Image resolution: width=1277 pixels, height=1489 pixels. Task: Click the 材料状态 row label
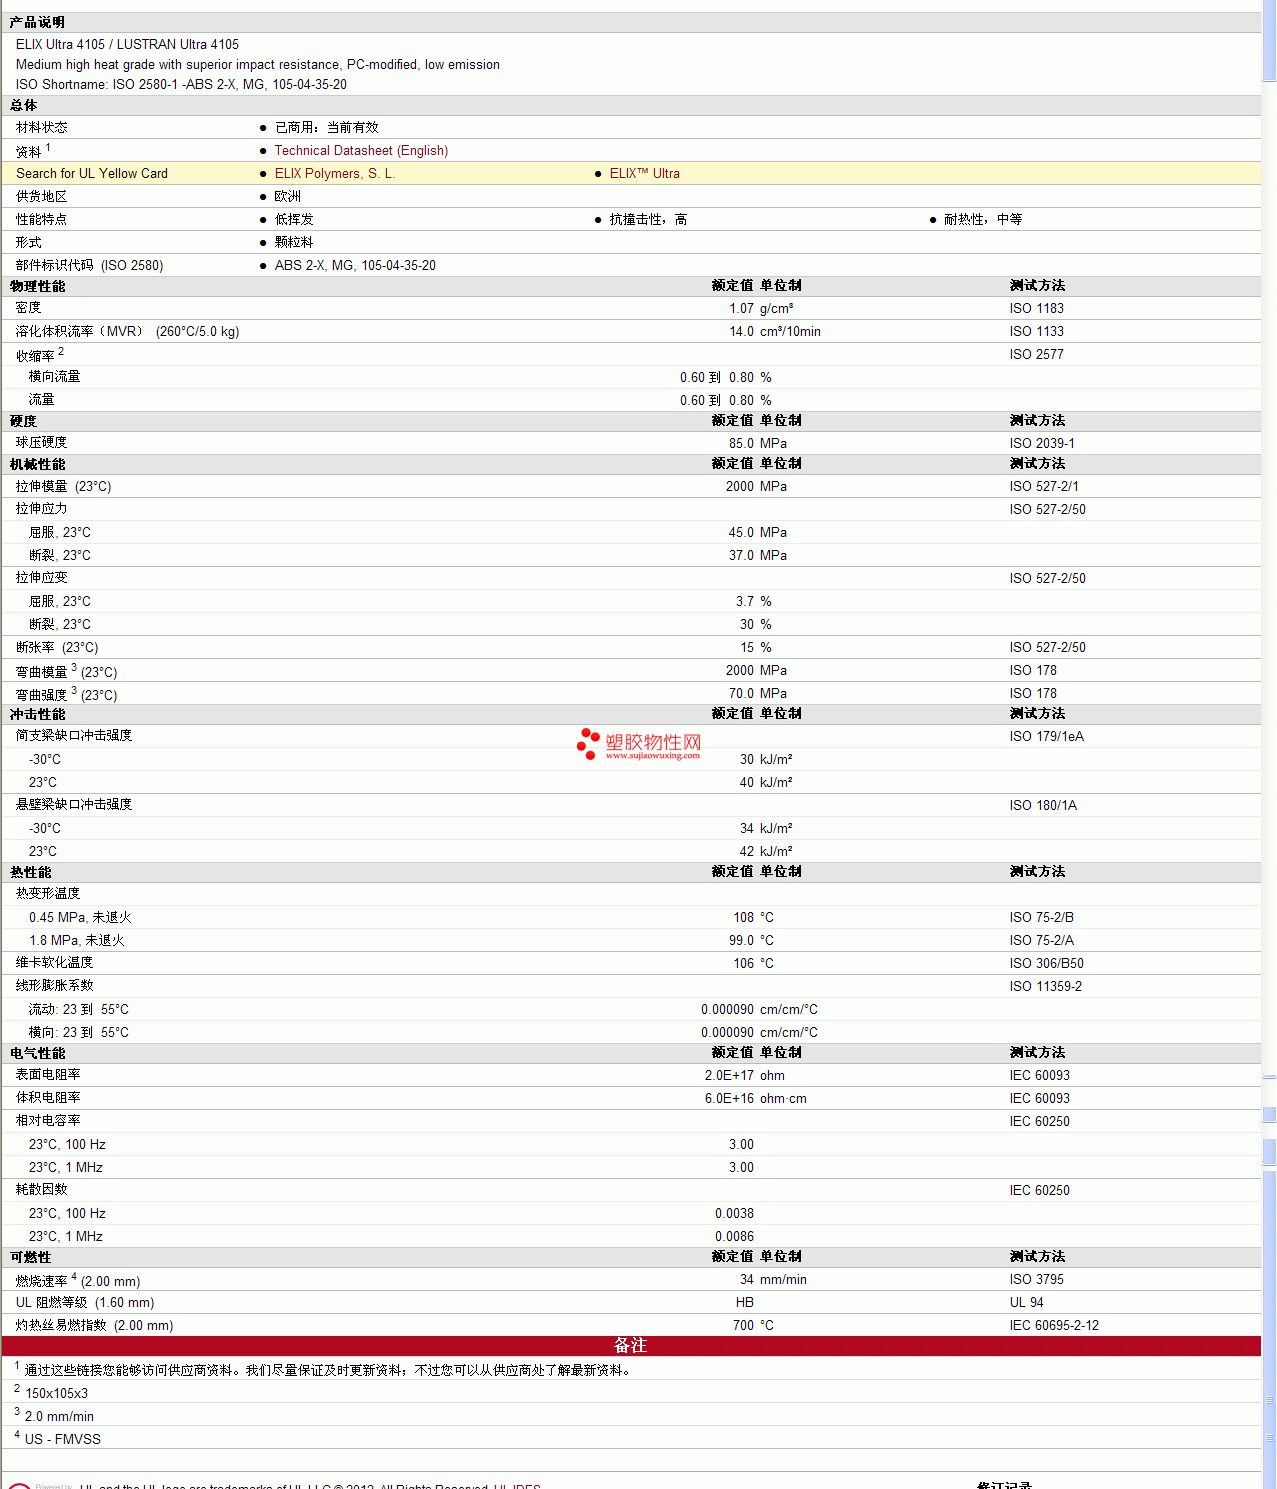(x=42, y=127)
